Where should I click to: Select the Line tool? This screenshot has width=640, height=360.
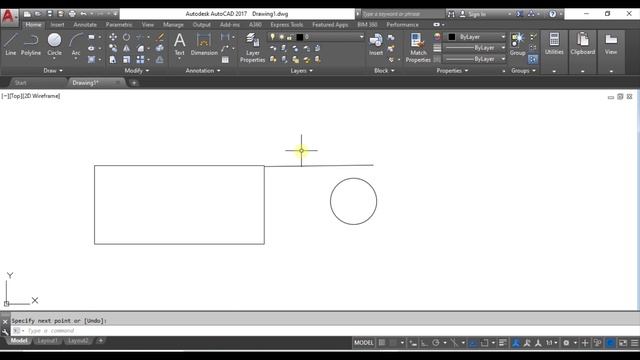(11, 44)
